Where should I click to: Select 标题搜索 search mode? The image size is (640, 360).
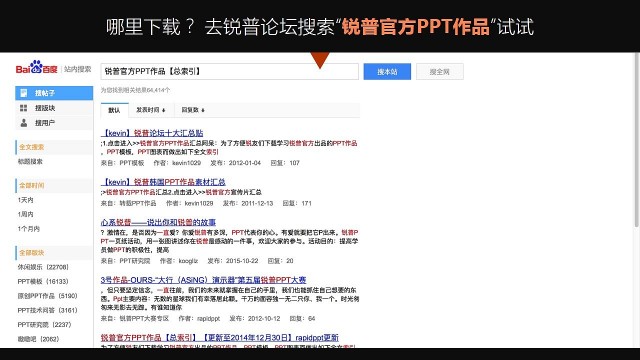[30, 162]
